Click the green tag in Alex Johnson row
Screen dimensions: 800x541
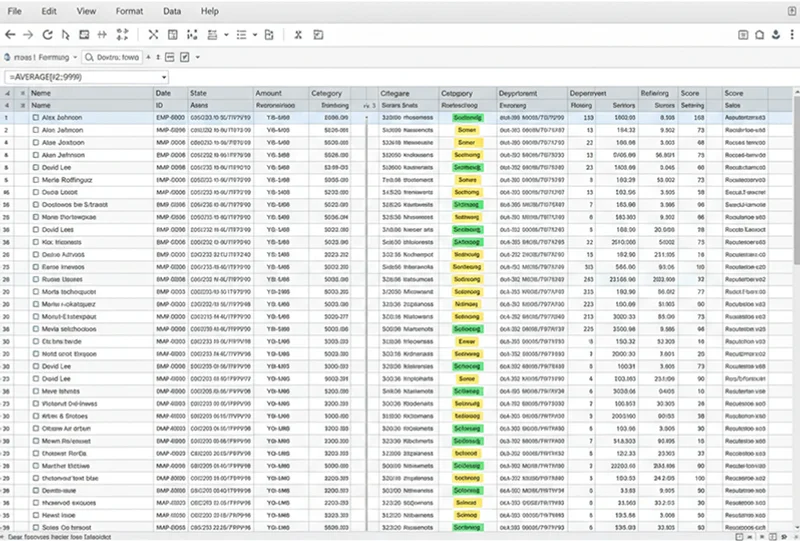(467, 118)
